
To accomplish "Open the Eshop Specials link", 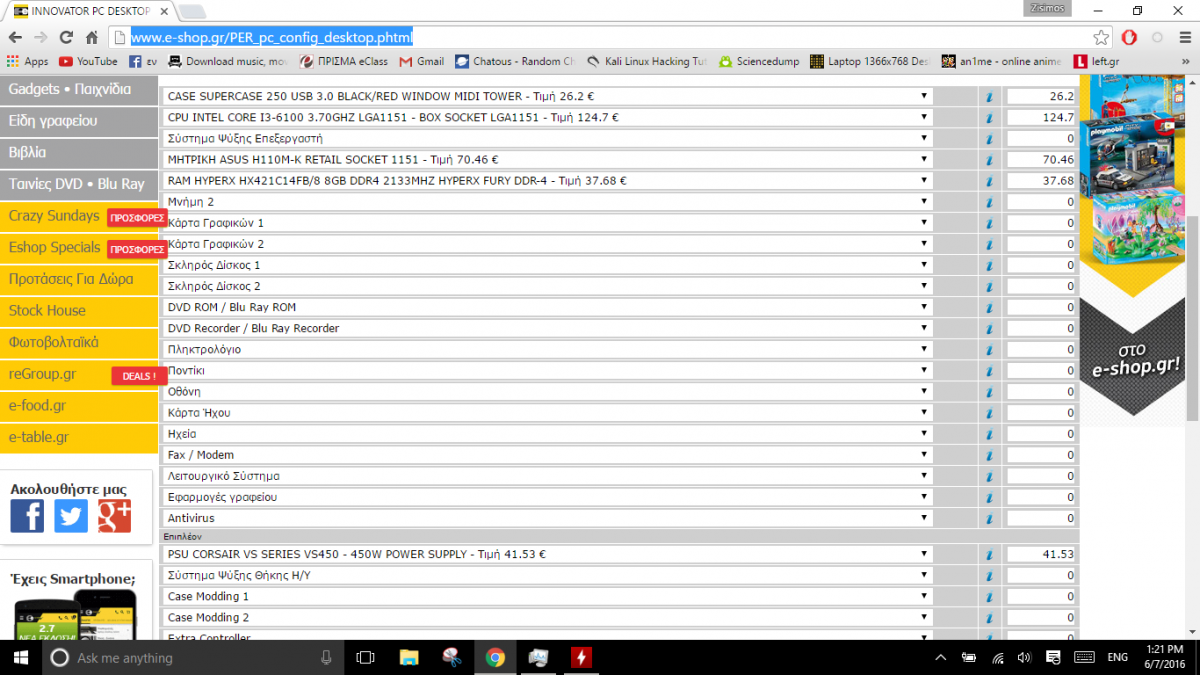I will tap(79, 247).
